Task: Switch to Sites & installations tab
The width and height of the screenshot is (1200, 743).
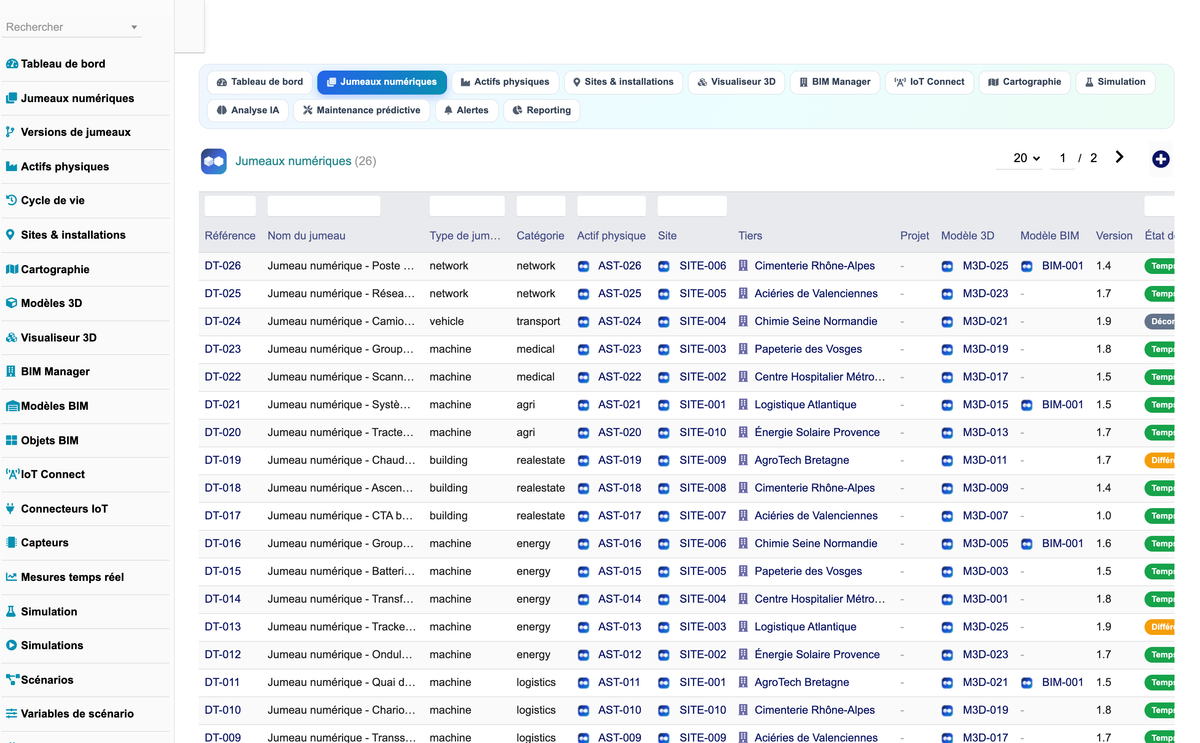Action: click(622, 82)
